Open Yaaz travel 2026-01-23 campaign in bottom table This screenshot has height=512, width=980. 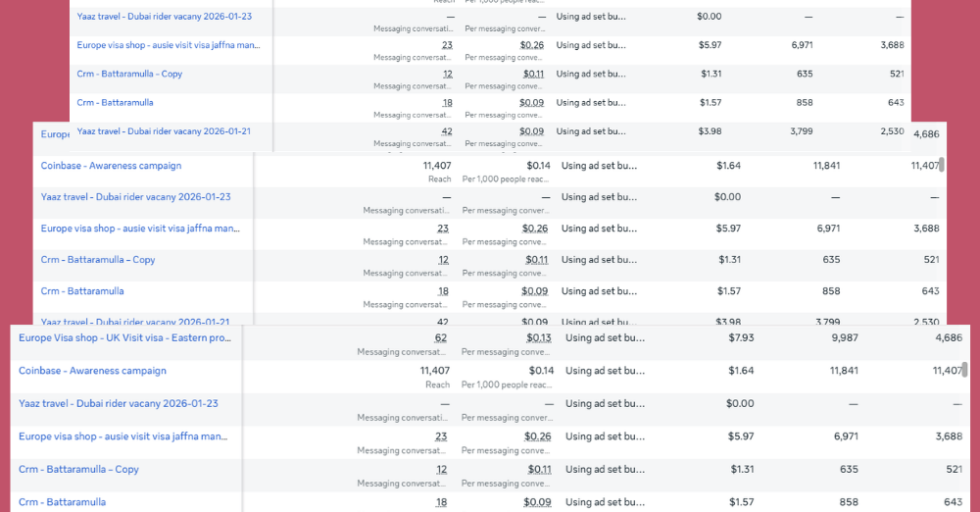[x=118, y=403]
